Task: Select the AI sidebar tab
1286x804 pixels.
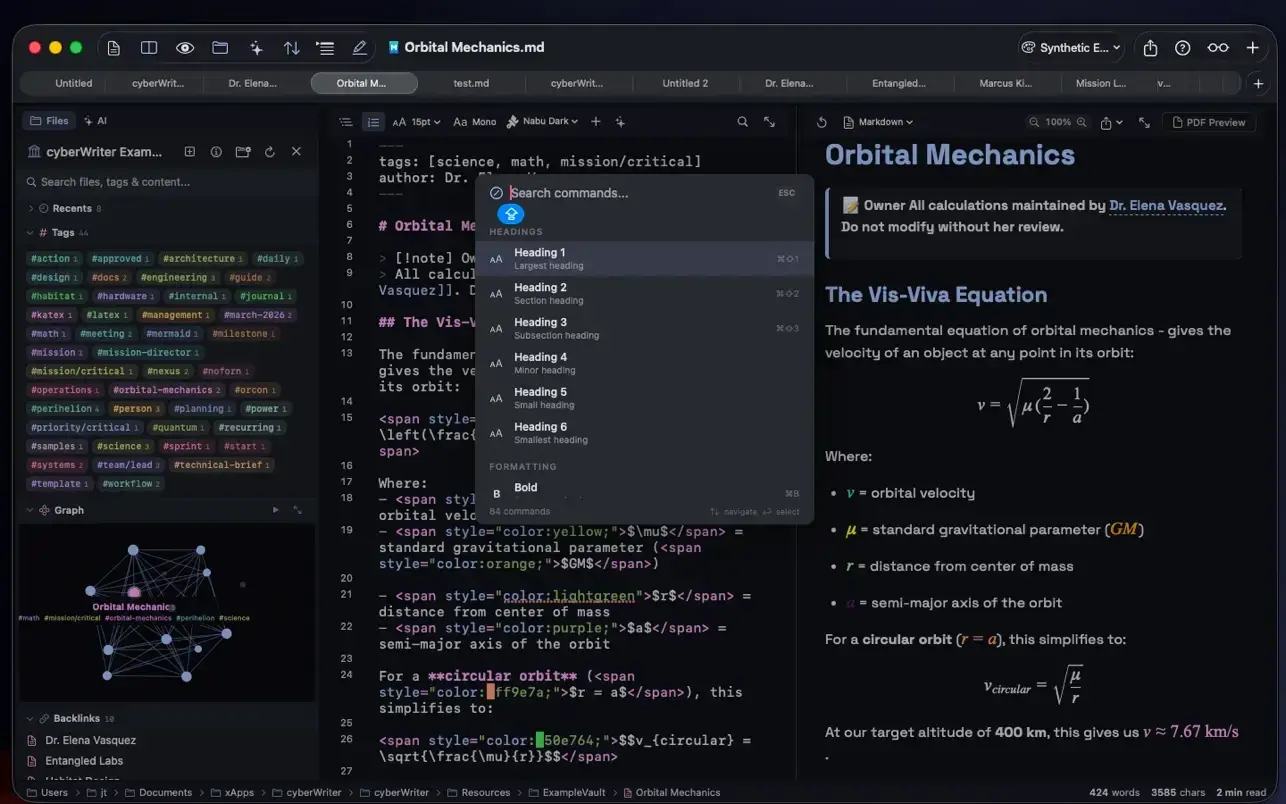Action: pos(95,121)
